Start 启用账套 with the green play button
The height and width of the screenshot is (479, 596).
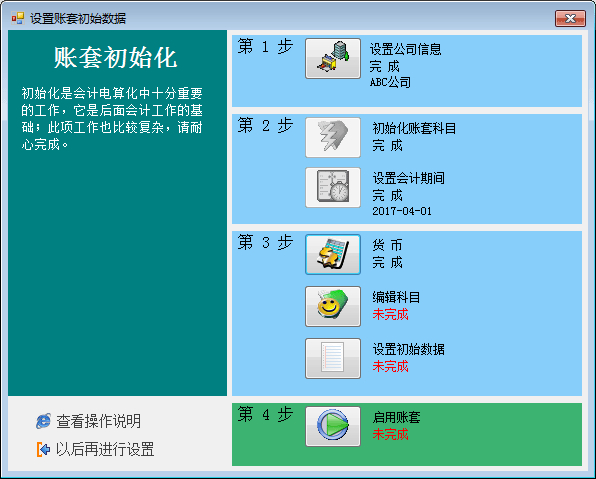(x=333, y=426)
